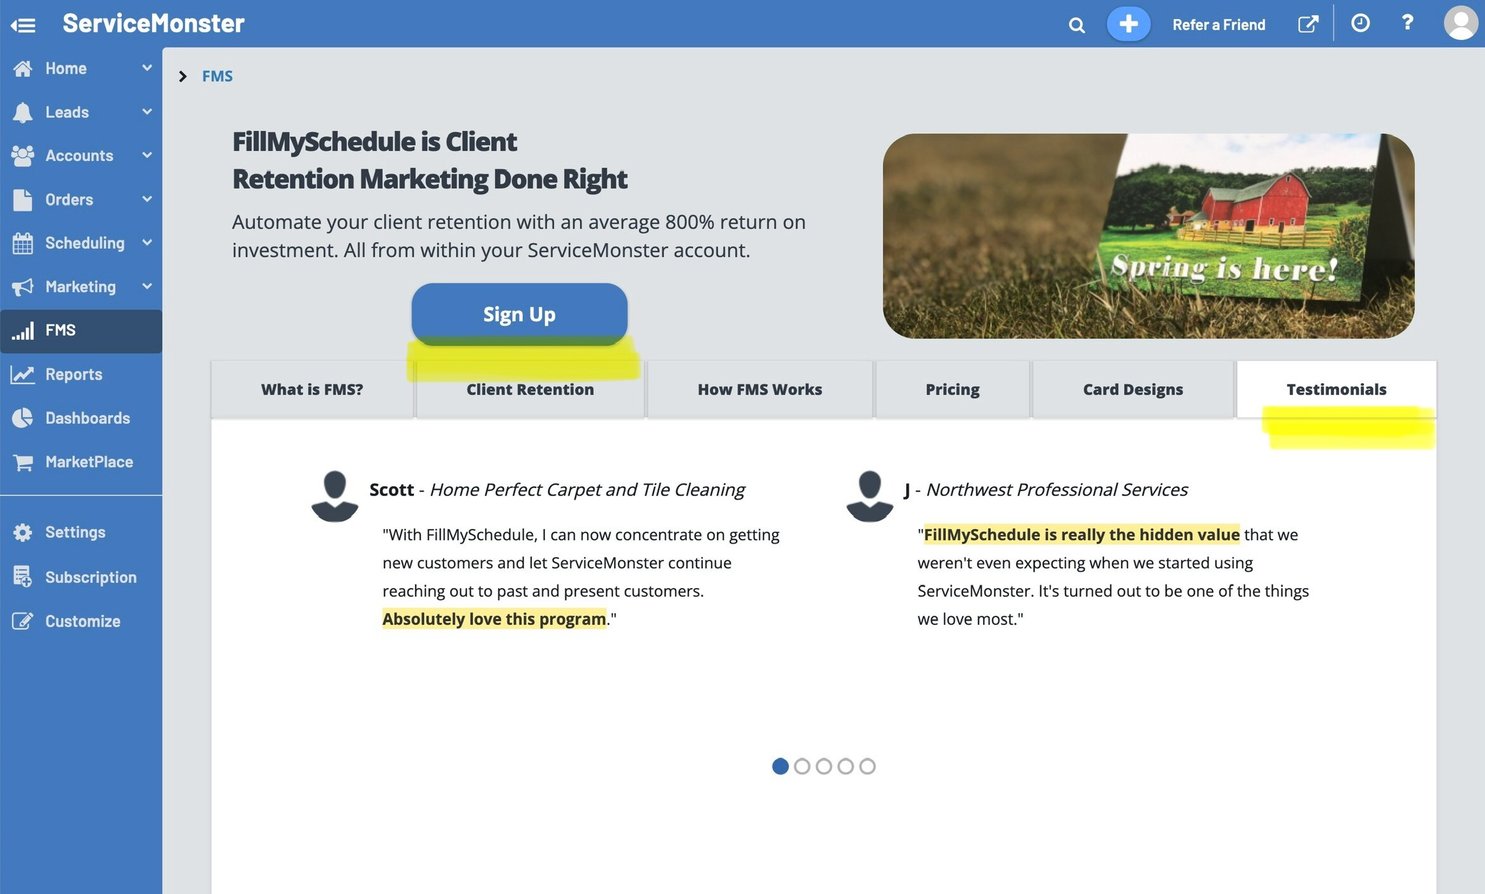
Task: Open the external link icon in header
Action: click(1308, 24)
